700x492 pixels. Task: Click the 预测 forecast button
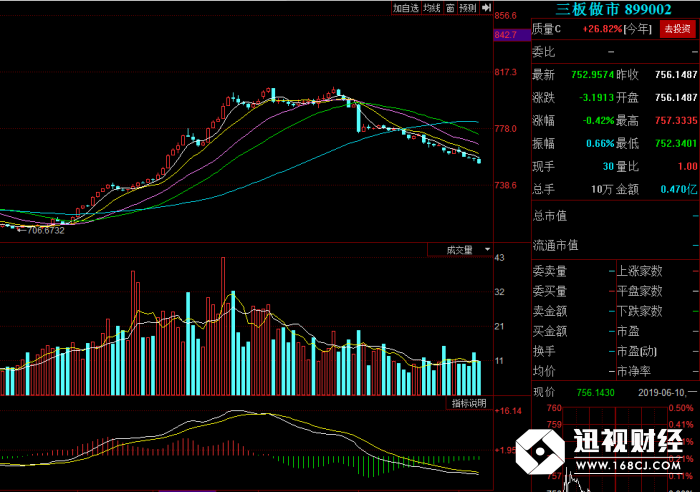[468, 8]
